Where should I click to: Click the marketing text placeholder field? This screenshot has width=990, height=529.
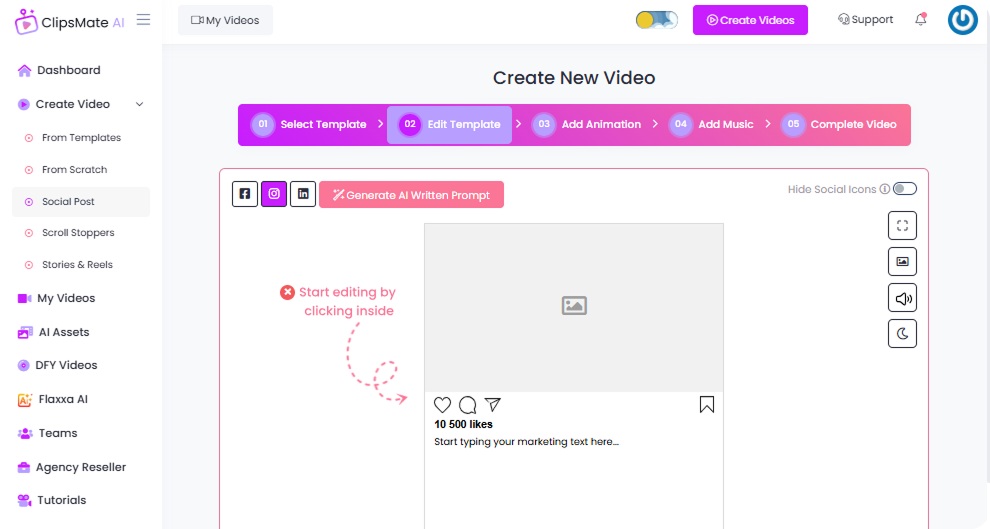pyautogui.click(x=527, y=442)
